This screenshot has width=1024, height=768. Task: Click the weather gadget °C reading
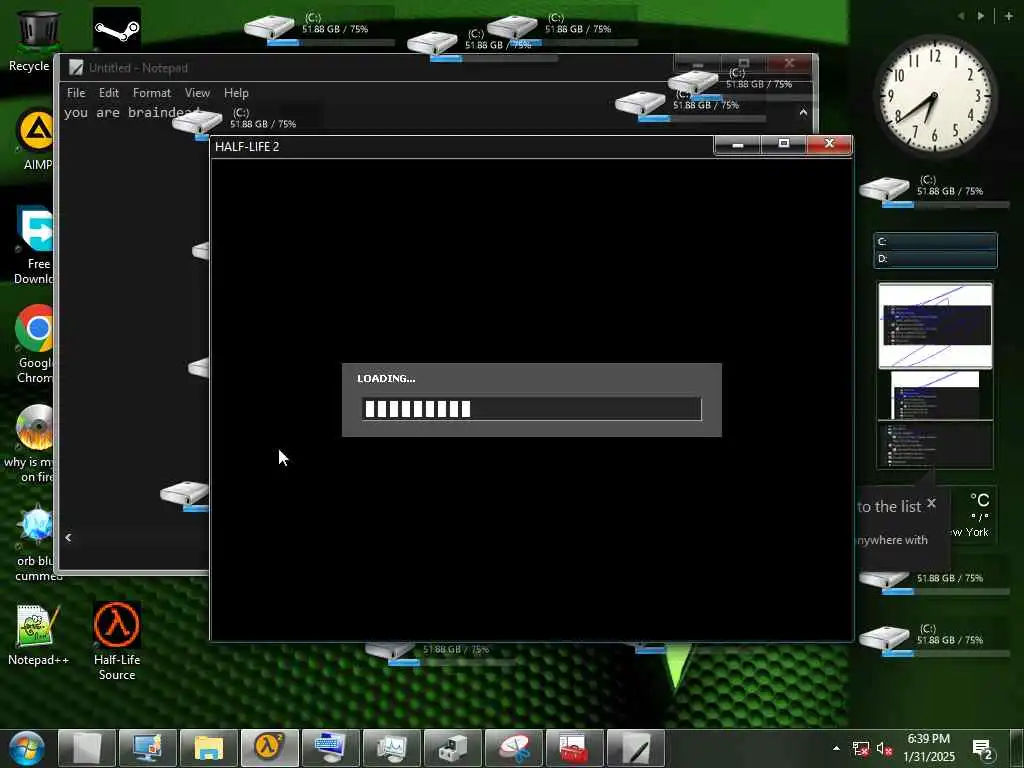tap(980, 500)
